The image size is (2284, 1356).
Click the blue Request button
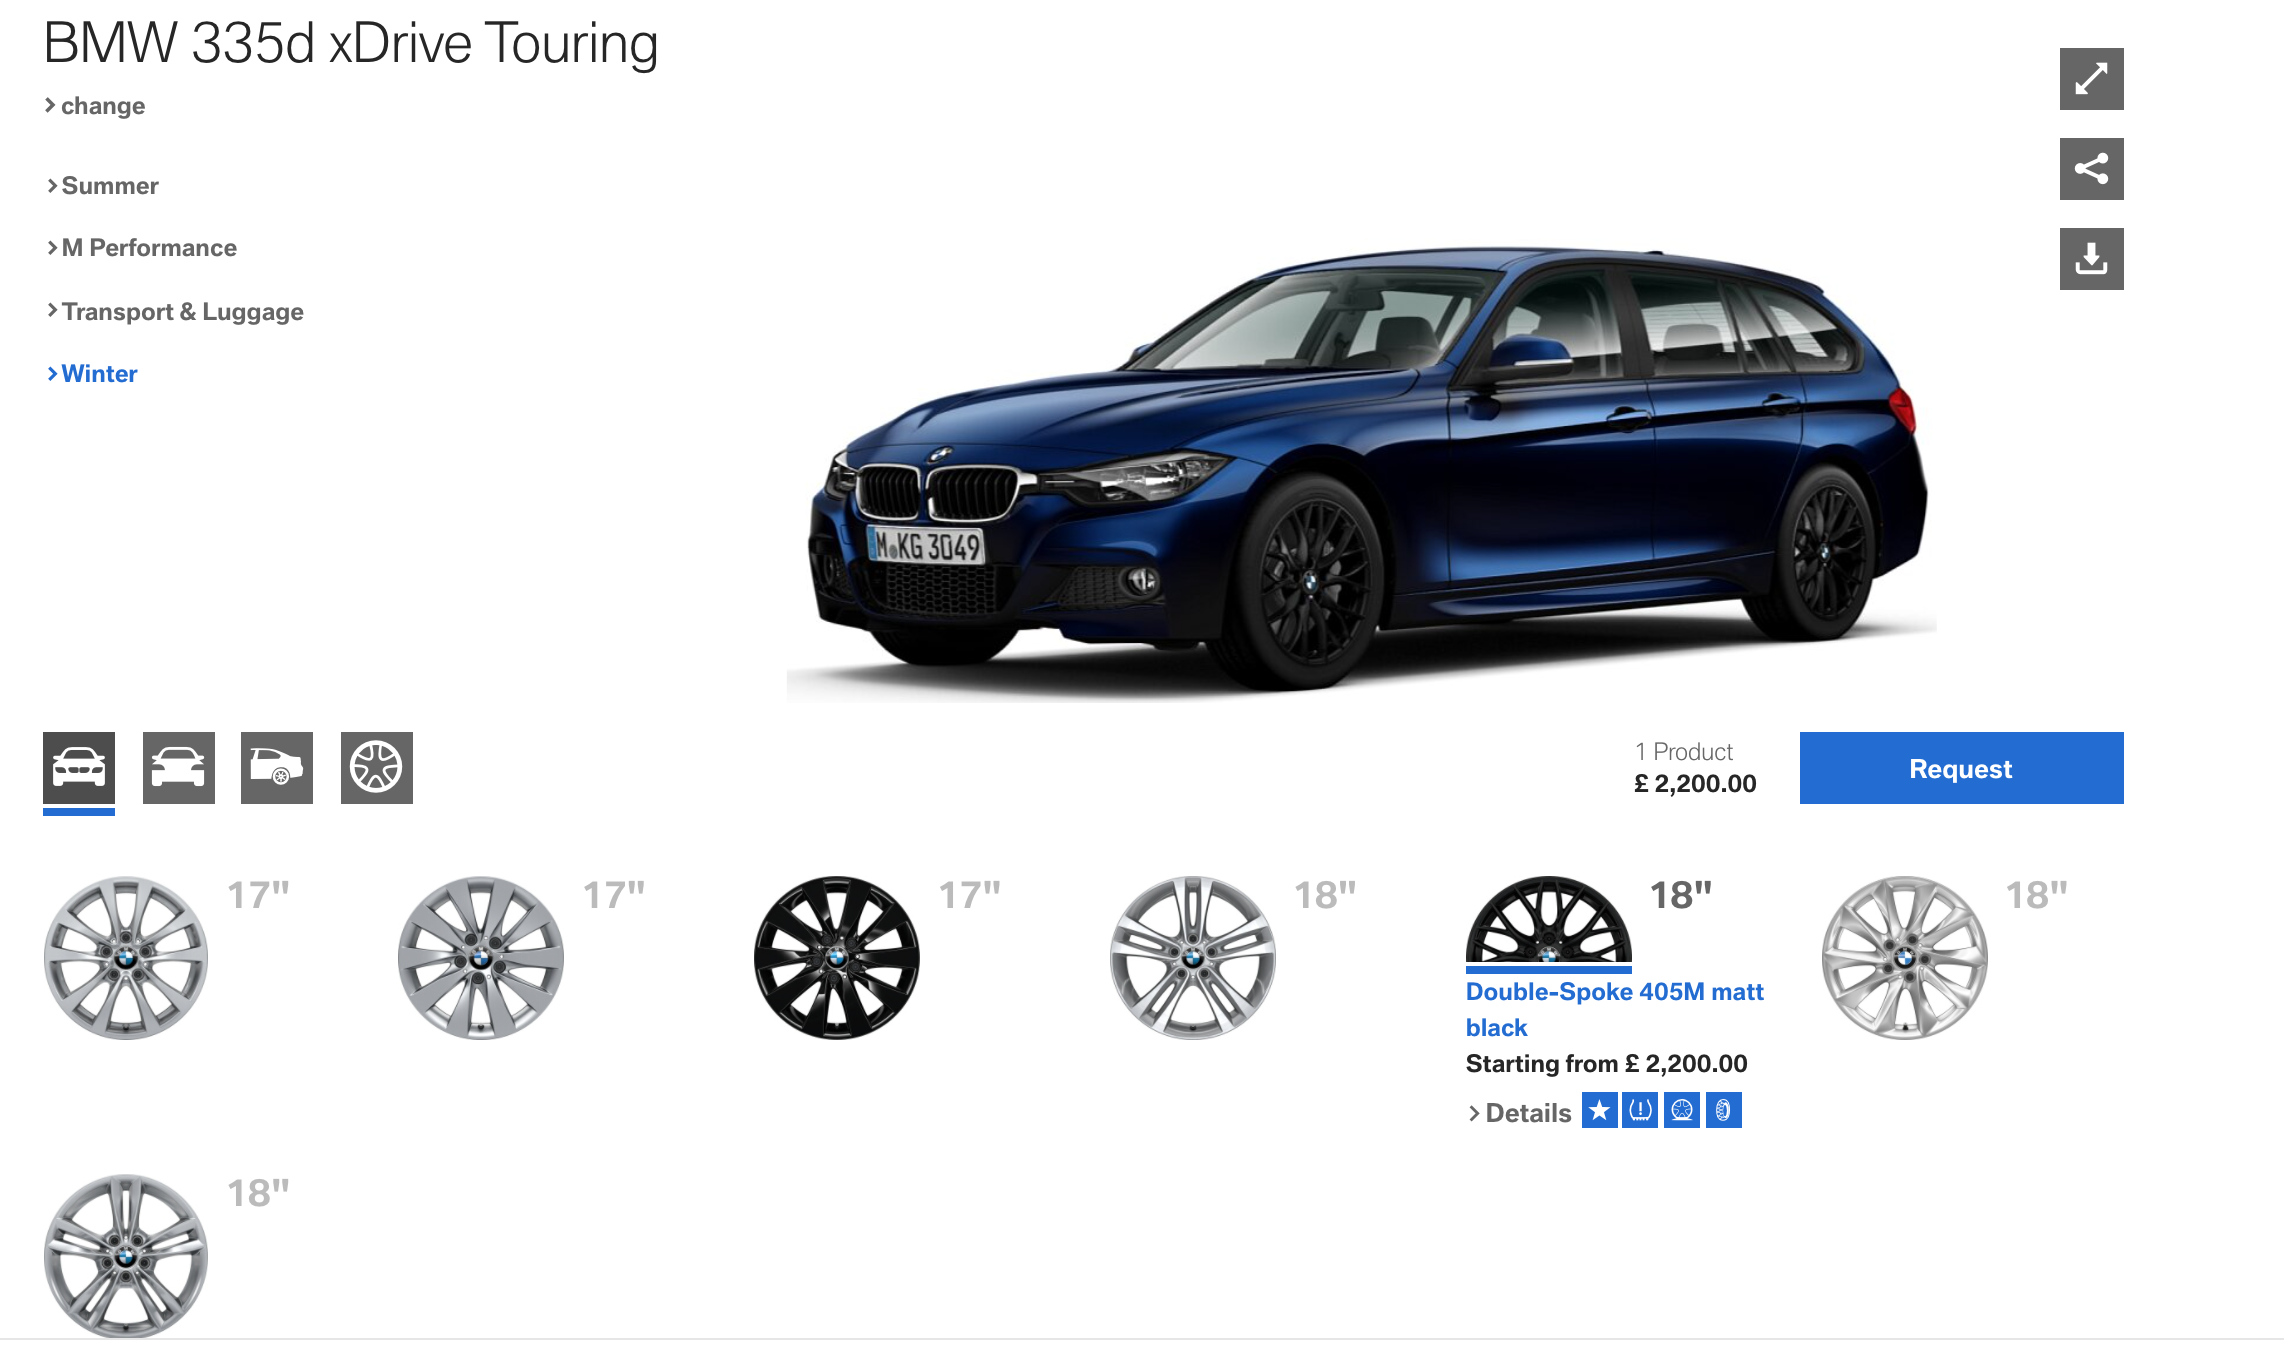point(1961,768)
